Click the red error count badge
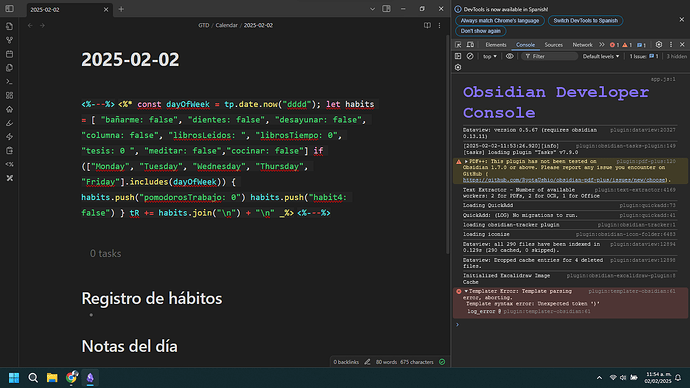Screen dimensions: 690x388 (x=614, y=45)
